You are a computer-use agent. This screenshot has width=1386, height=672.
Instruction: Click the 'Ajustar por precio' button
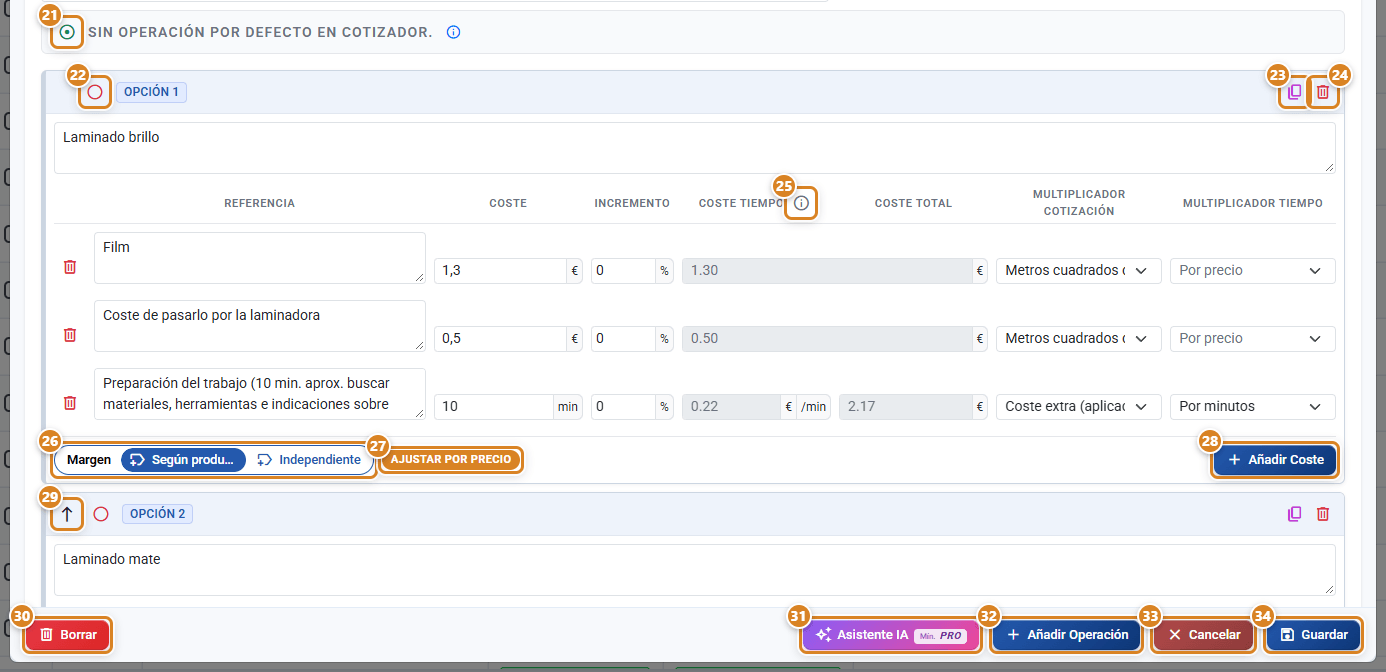(x=451, y=460)
